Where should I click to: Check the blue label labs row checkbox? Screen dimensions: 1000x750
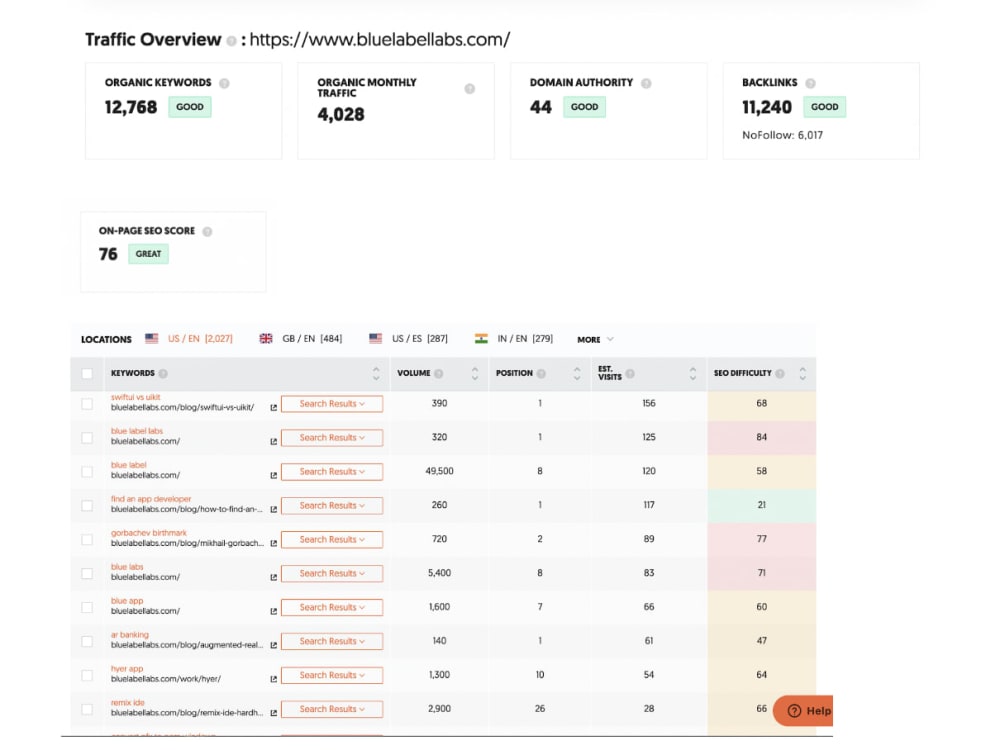click(87, 438)
